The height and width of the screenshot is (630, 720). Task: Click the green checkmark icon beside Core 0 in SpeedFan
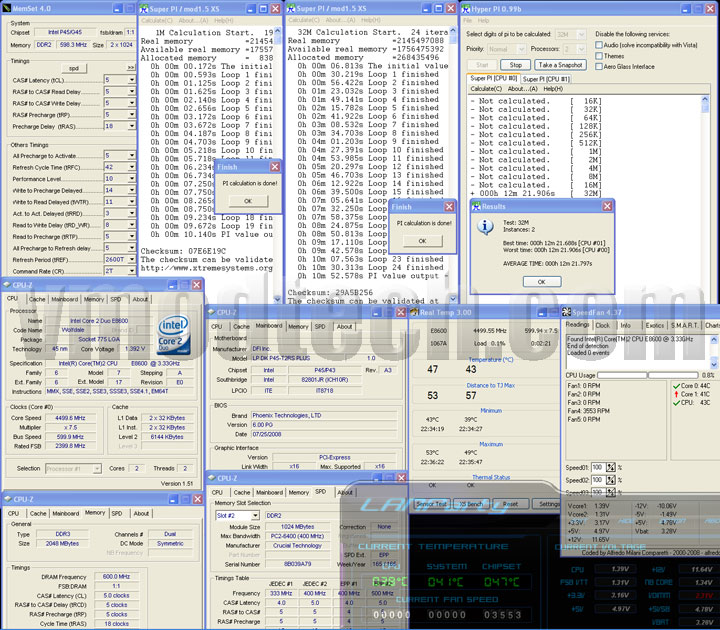(x=676, y=386)
